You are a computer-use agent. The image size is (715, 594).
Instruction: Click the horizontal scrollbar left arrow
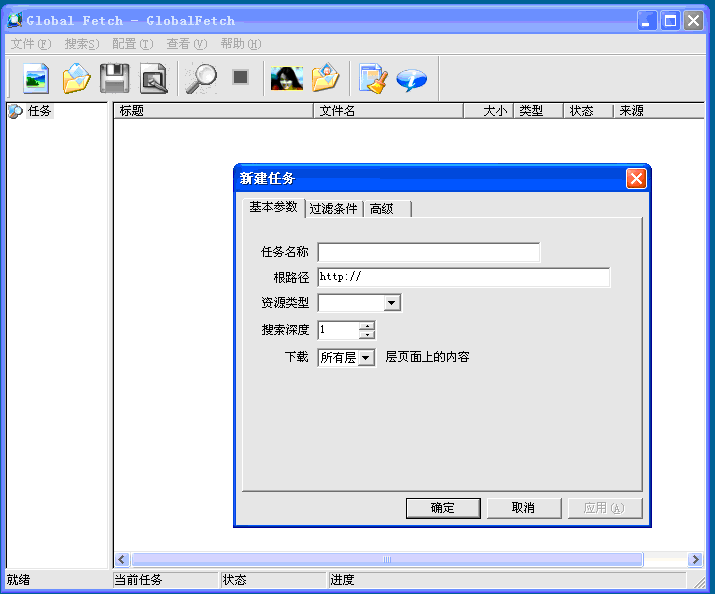pyautogui.click(x=121, y=559)
